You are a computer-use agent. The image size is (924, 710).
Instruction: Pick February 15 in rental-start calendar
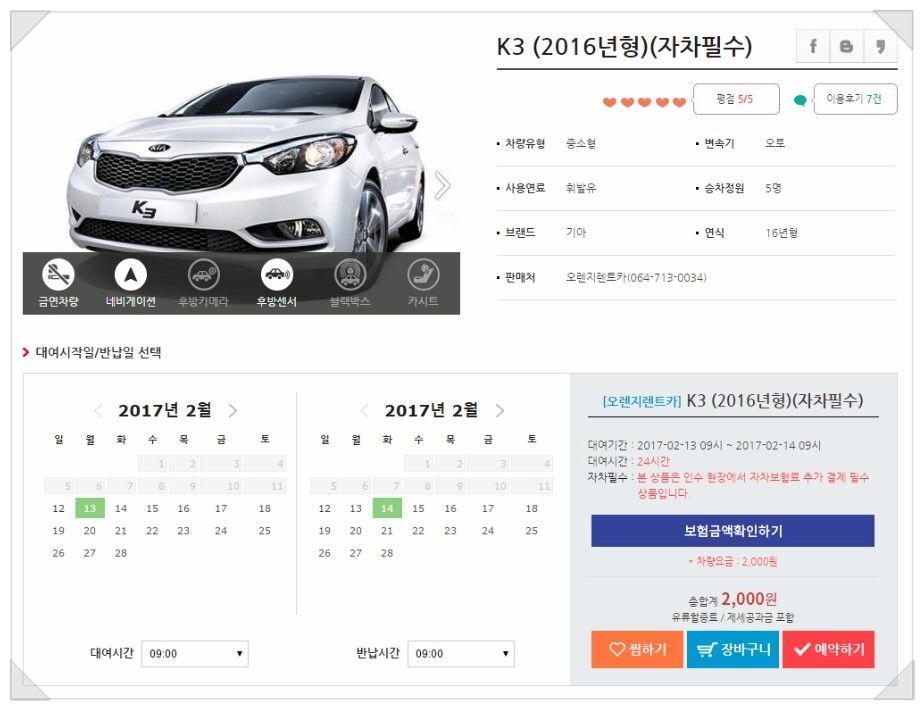tap(152, 508)
